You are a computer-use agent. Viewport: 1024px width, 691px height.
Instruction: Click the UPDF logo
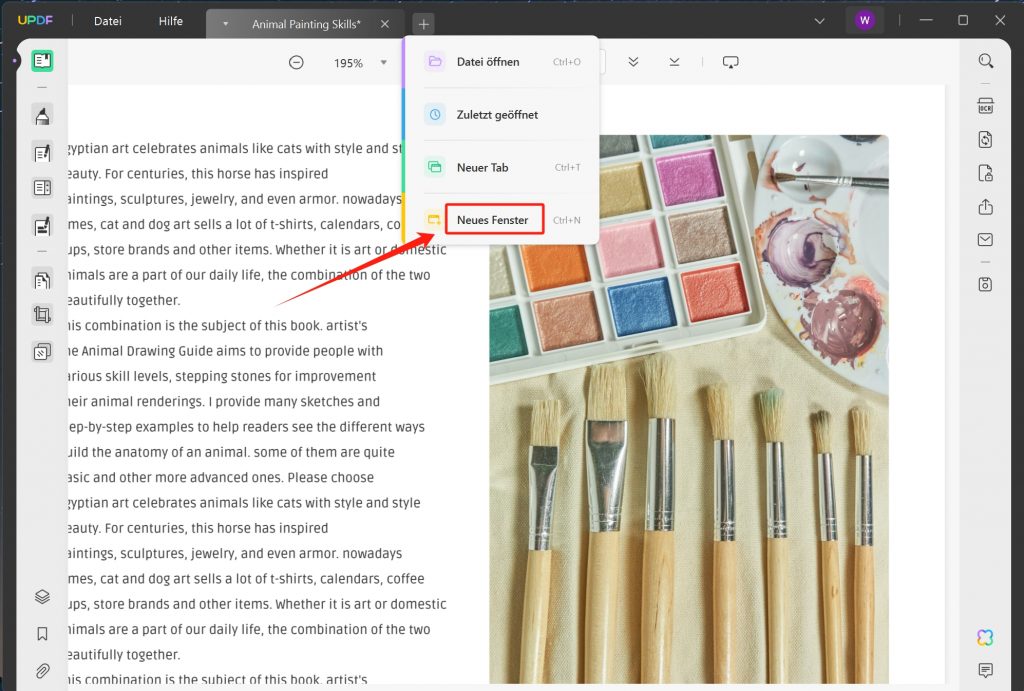coord(35,20)
